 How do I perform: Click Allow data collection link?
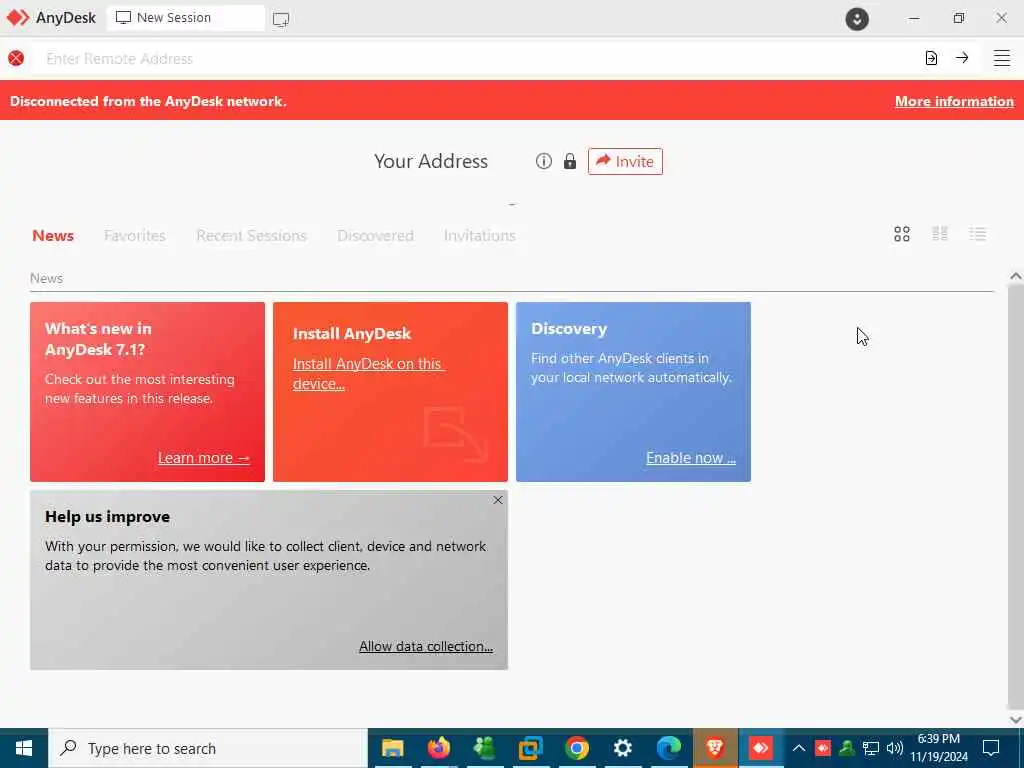pyautogui.click(x=426, y=646)
